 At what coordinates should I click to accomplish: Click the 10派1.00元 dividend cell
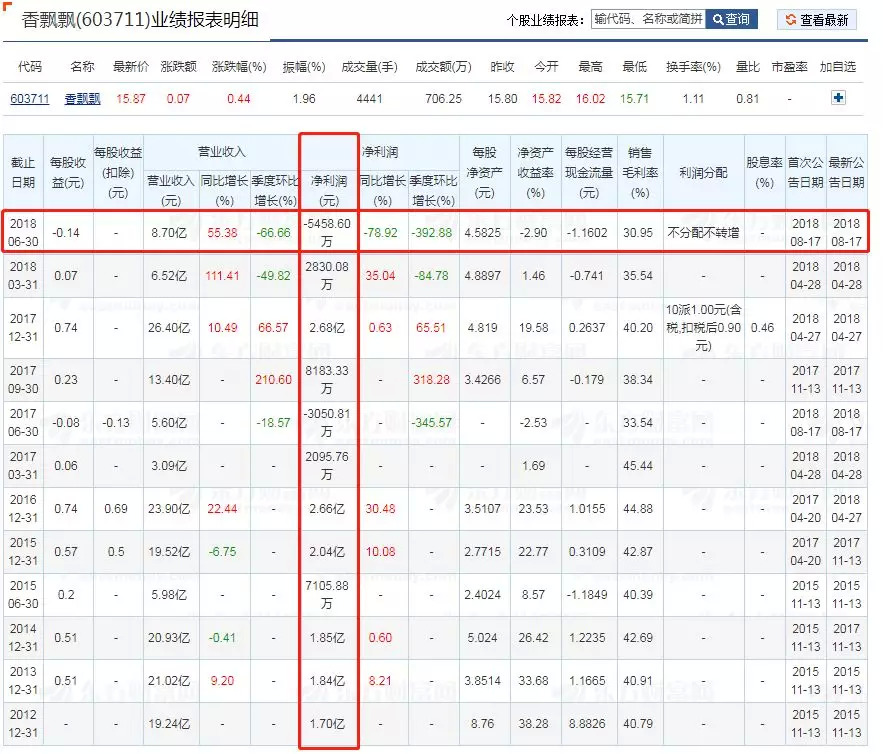pyautogui.click(x=703, y=328)
